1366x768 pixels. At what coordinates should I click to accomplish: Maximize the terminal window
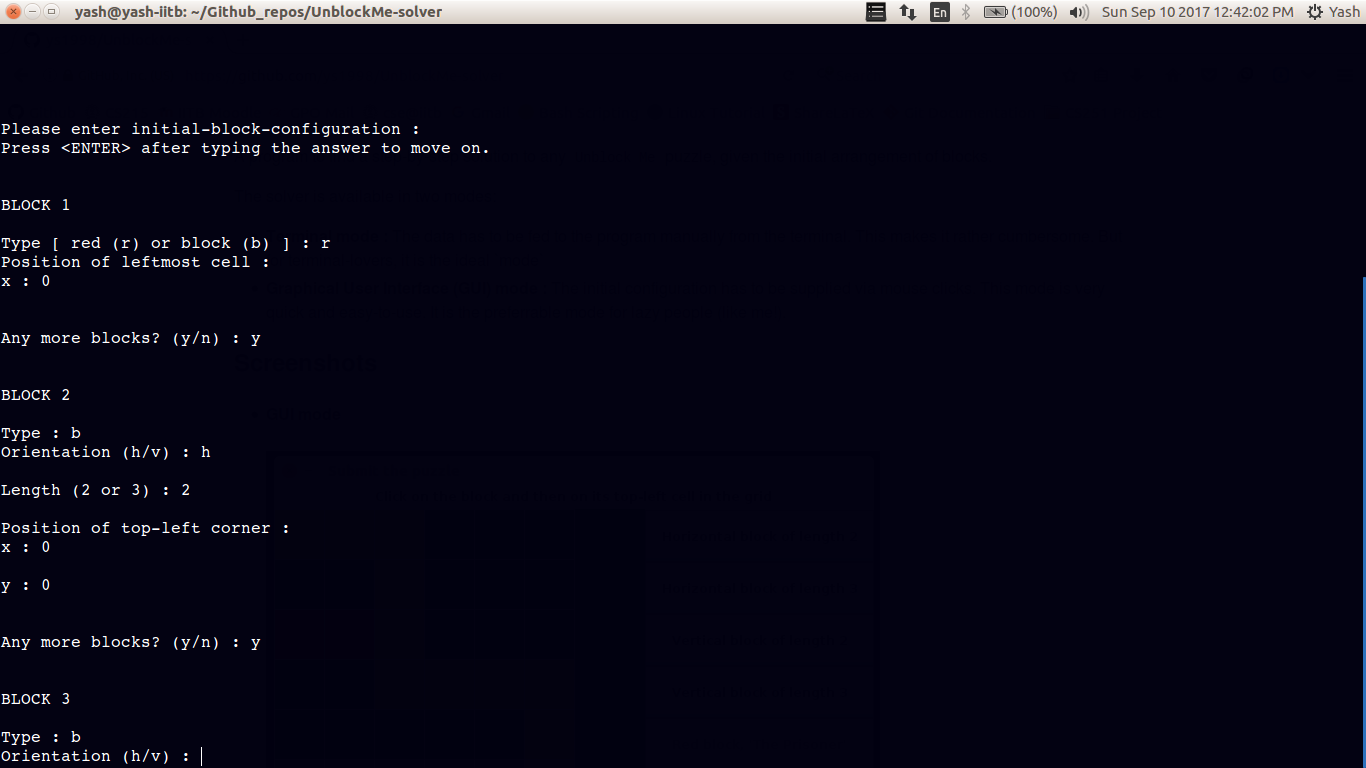[51, 12]
